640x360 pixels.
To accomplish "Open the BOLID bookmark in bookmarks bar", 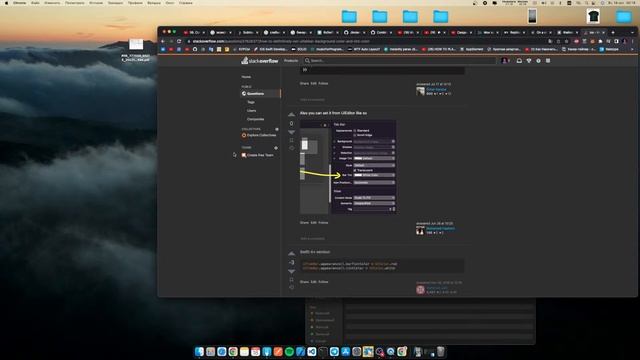I will pos(299,49).
